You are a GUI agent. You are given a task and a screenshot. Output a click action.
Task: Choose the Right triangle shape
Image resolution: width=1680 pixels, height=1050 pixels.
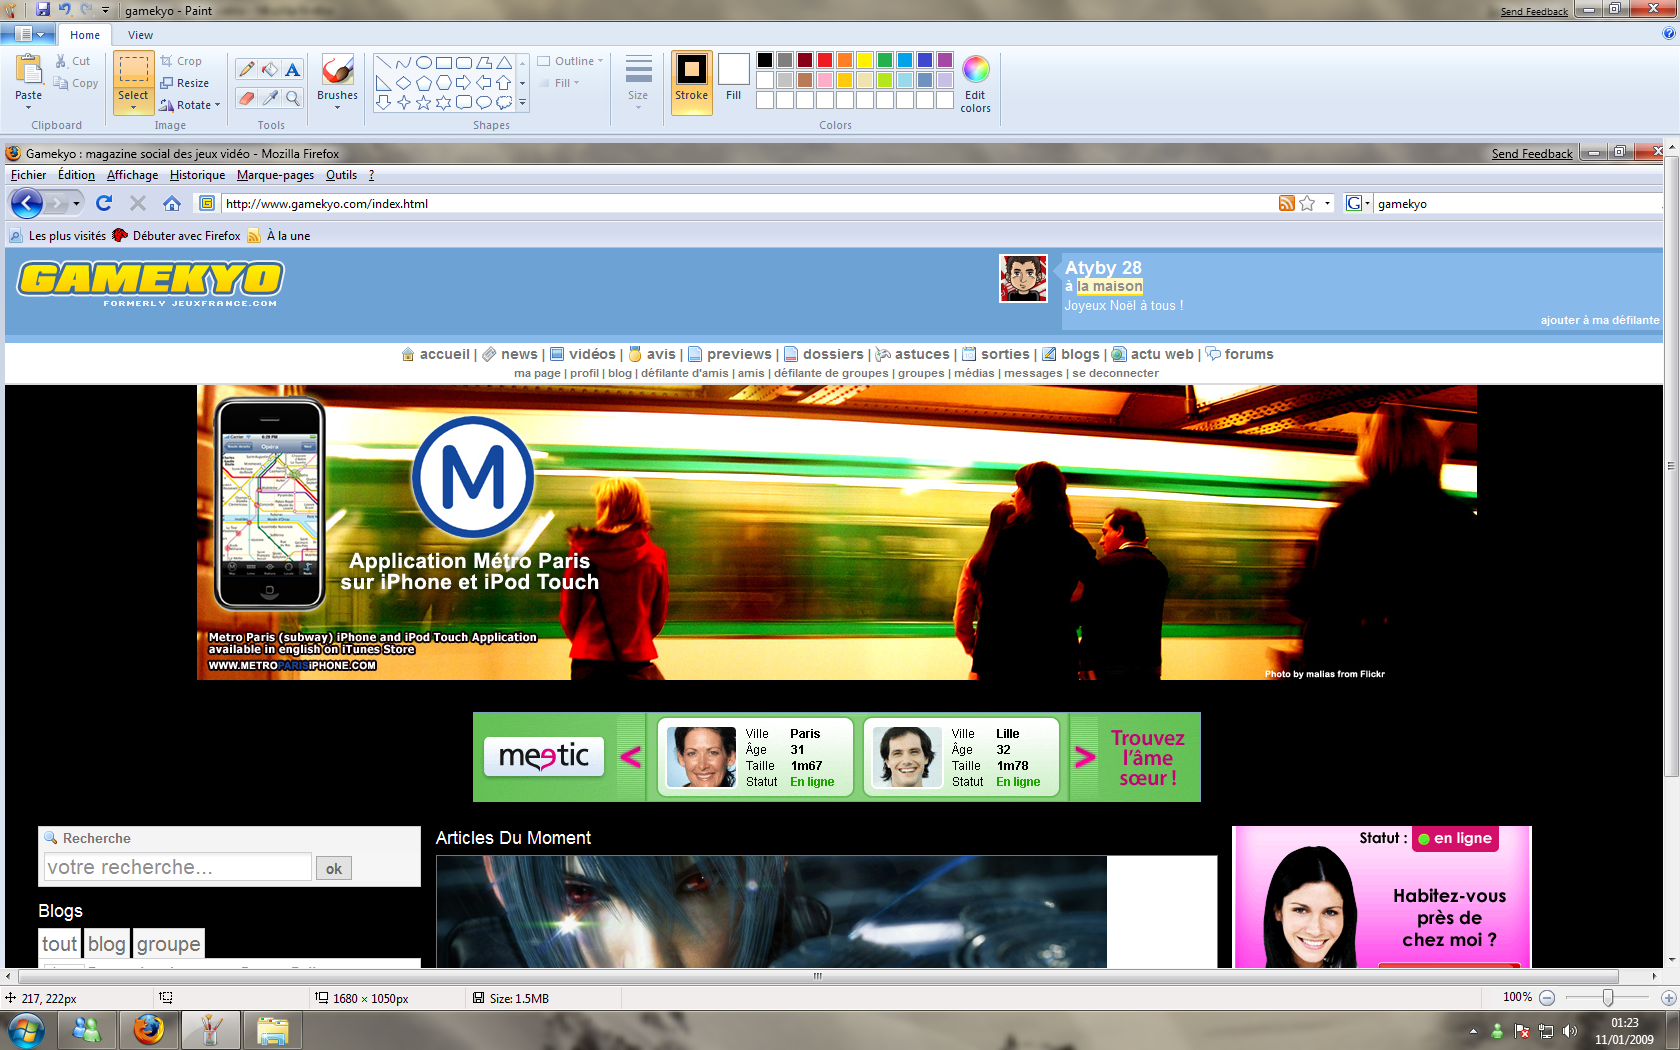coord(383,82)
